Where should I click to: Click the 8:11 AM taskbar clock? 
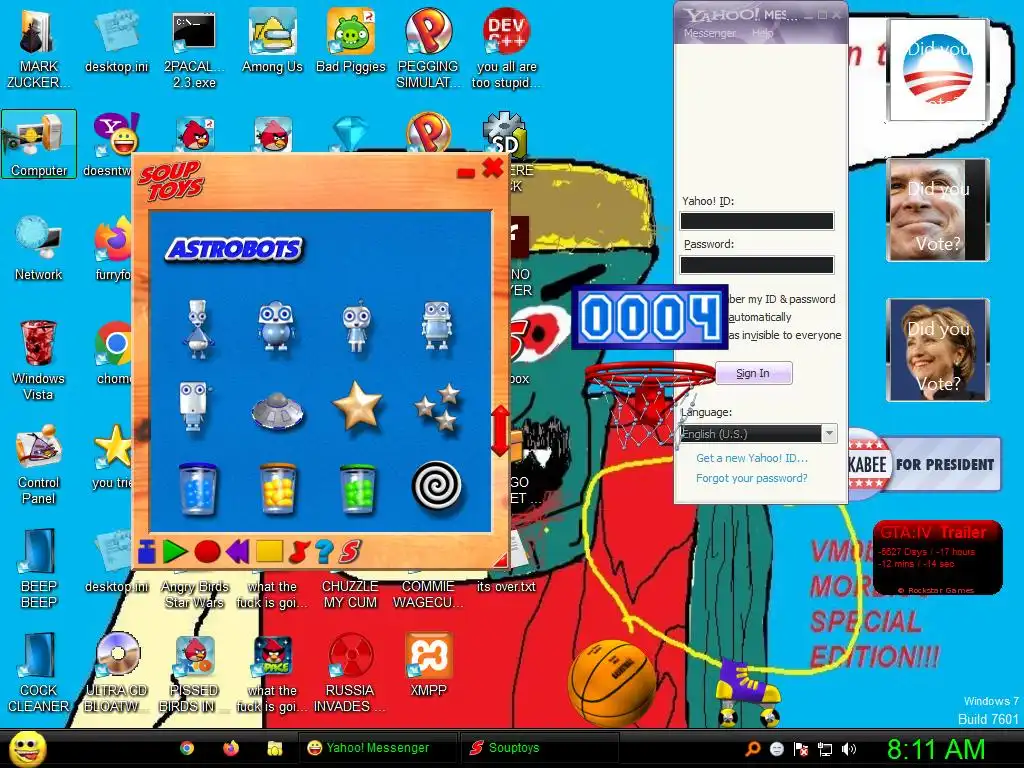coord(935,749)
